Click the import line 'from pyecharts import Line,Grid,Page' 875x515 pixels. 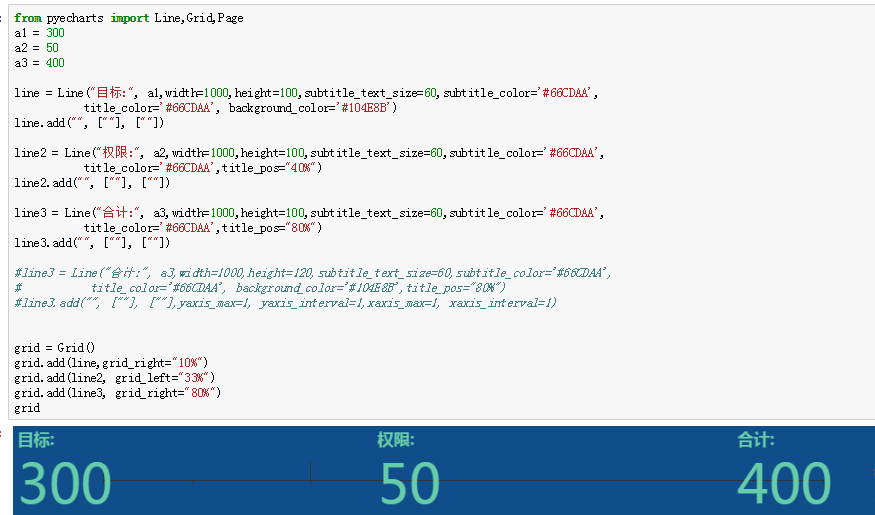point(129,18)
